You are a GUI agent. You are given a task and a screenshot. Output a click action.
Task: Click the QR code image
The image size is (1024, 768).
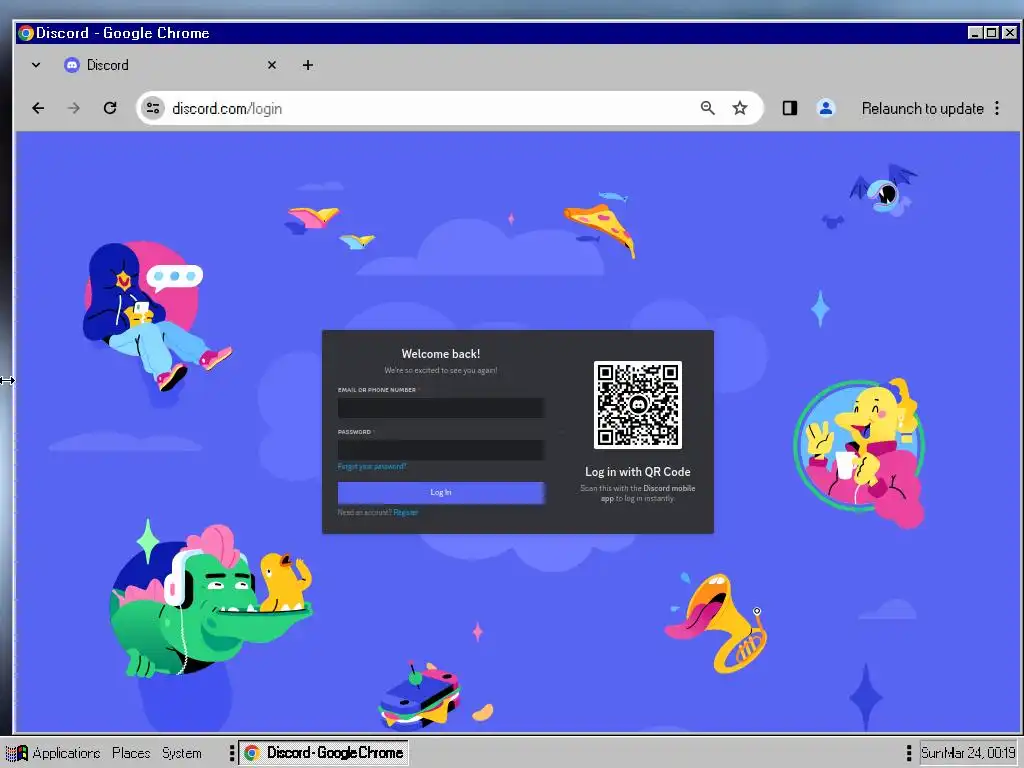638,405
